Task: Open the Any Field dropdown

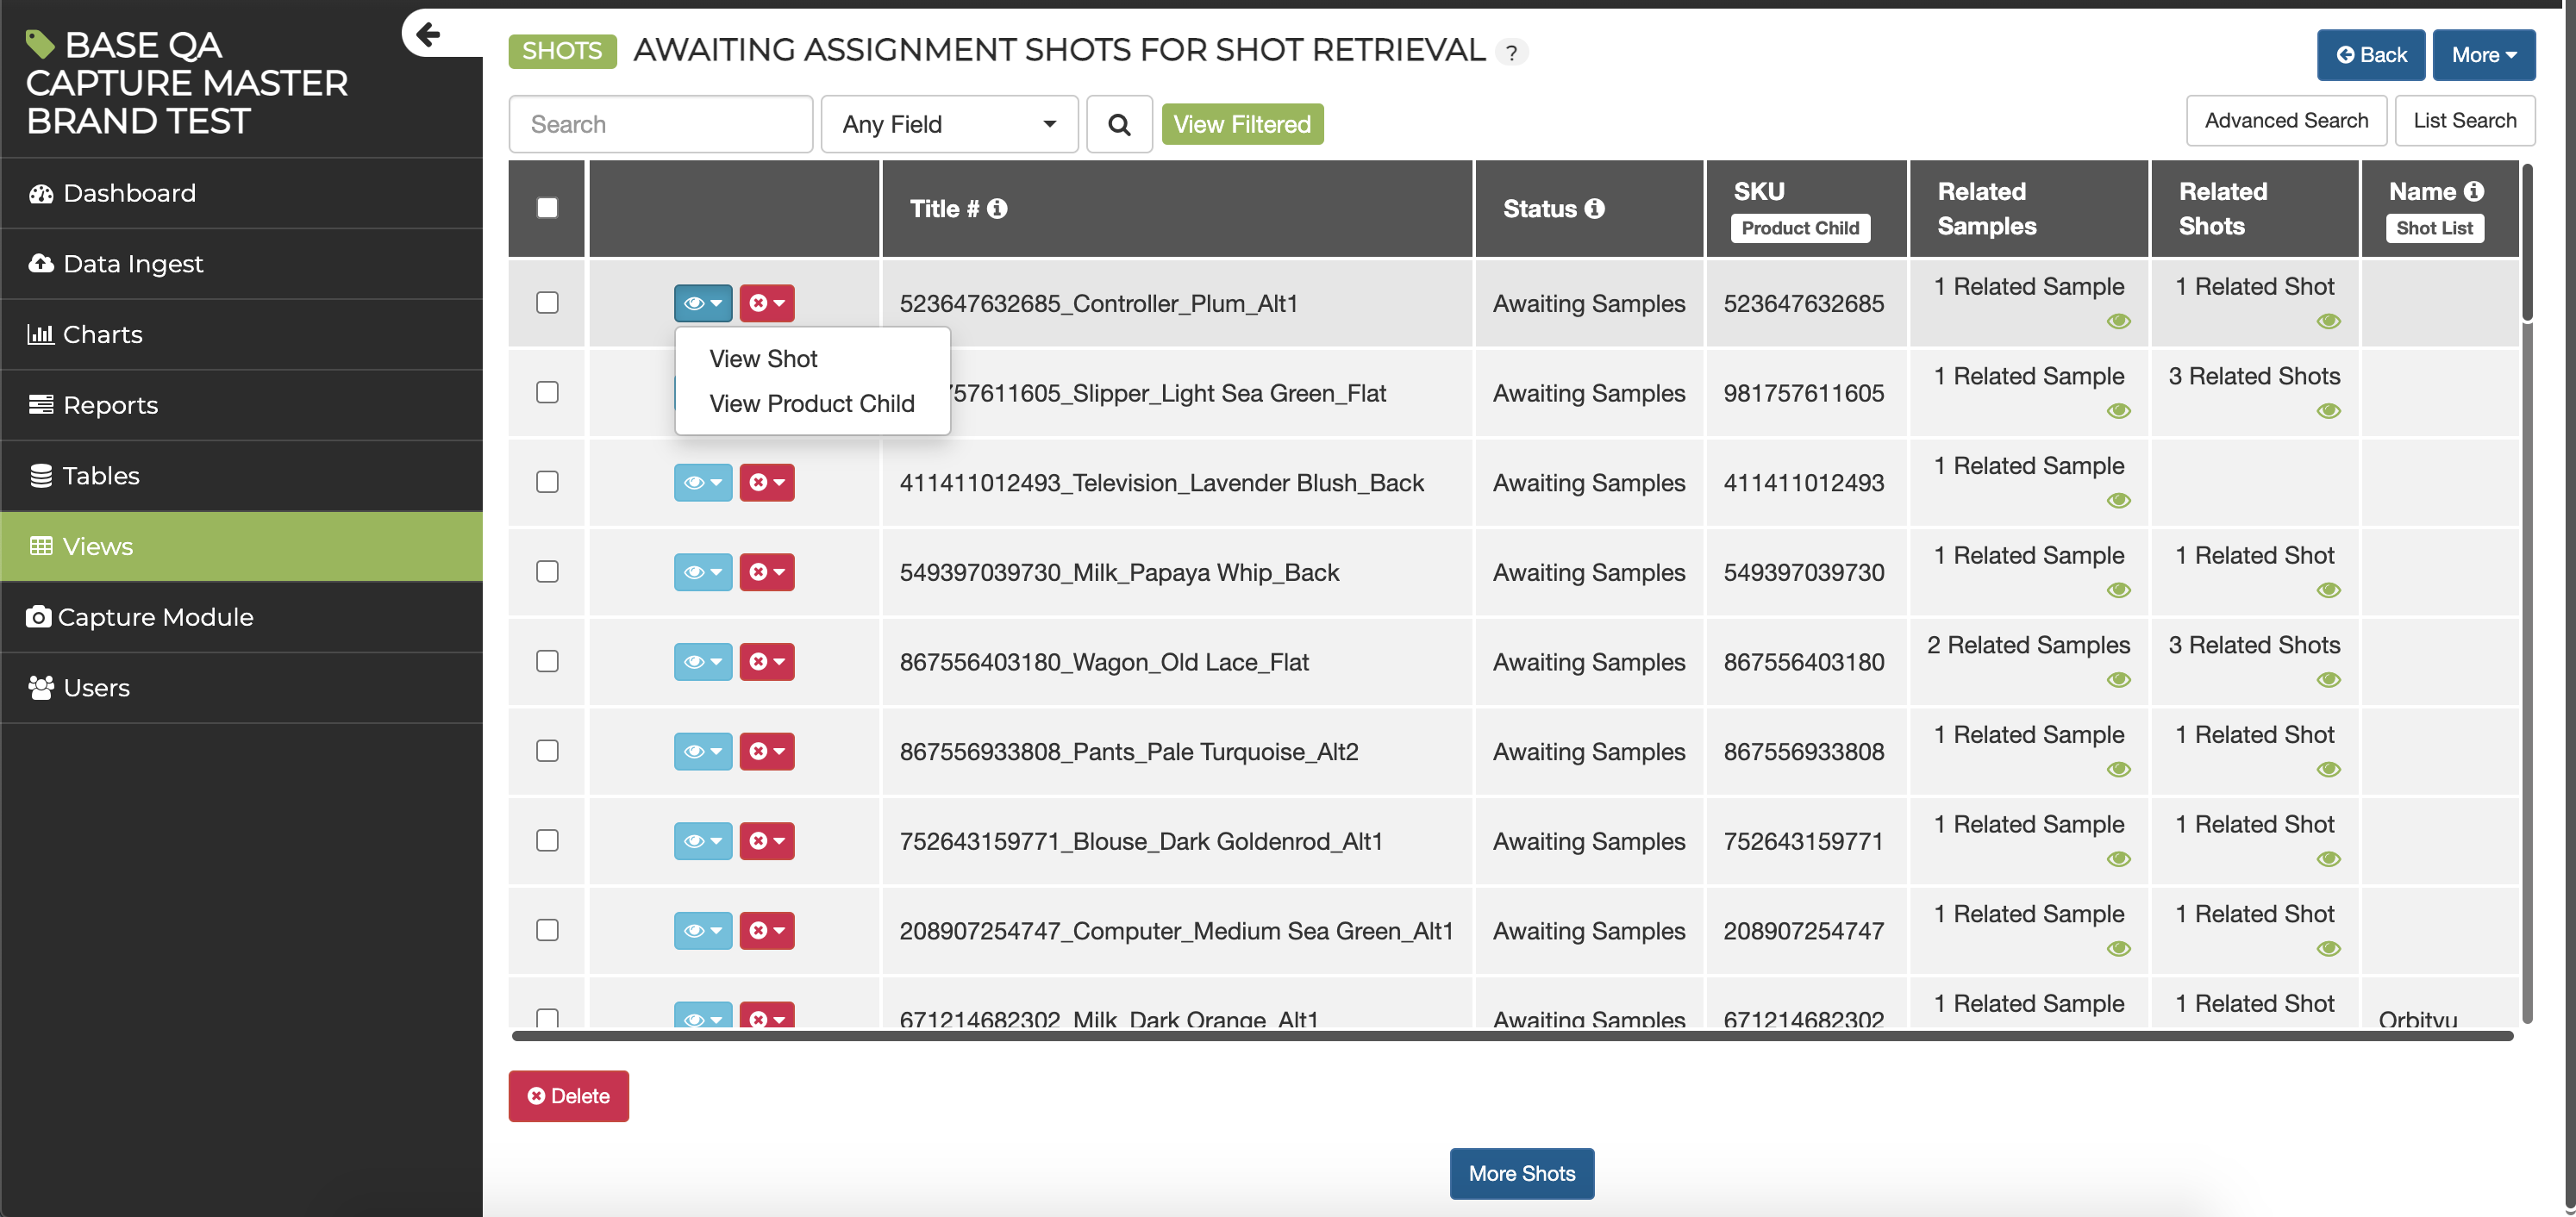Action: (948, 124)
